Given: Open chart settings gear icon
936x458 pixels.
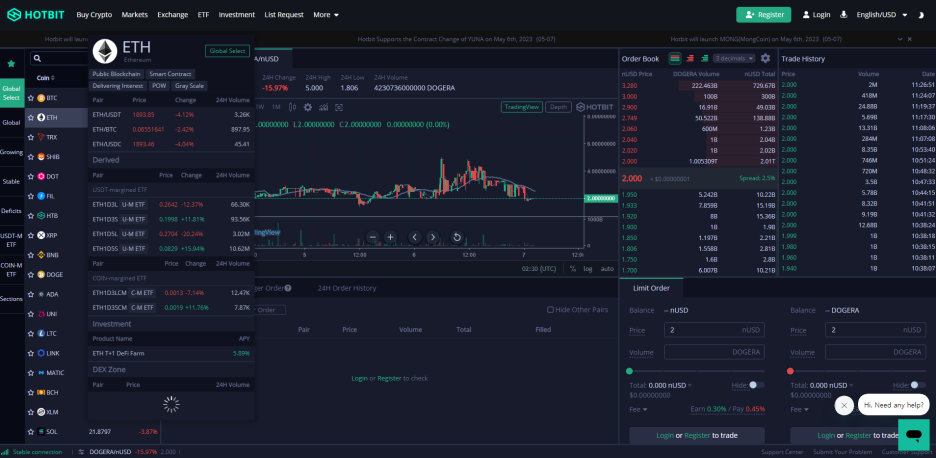Looking at the screenshot, I should coord(307,107).
